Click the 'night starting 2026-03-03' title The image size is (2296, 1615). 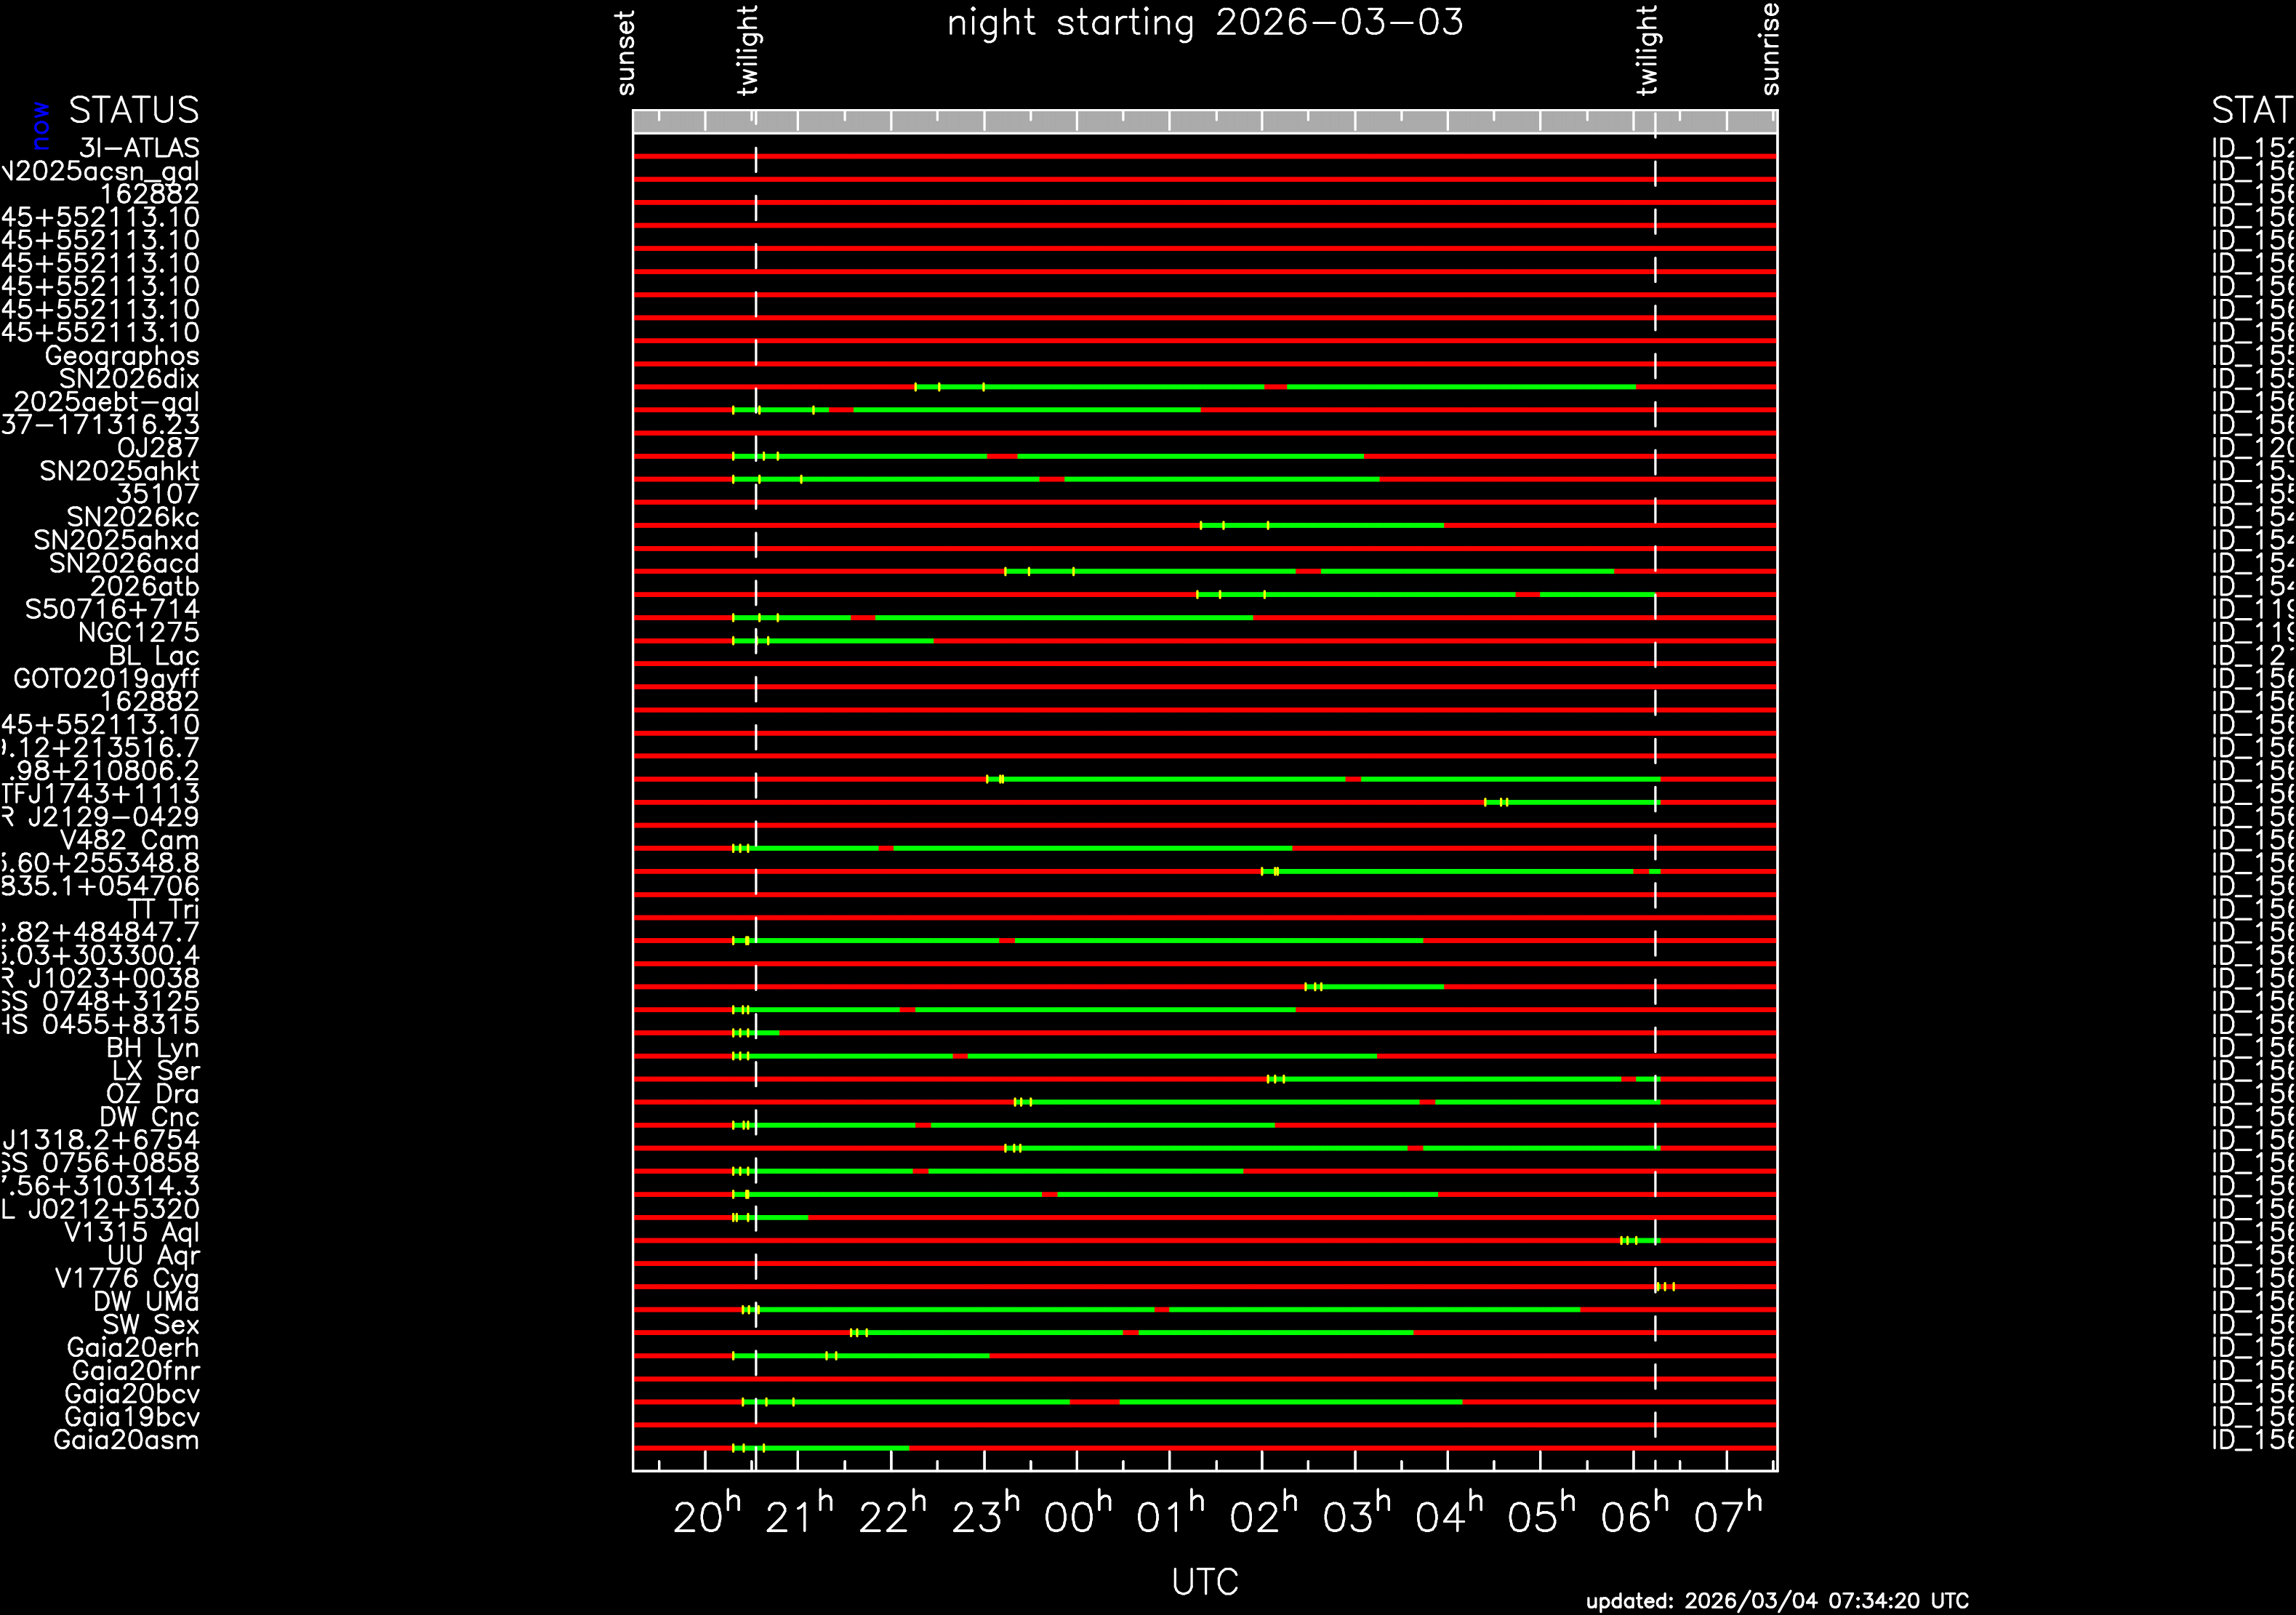(x=1205, y=23)
